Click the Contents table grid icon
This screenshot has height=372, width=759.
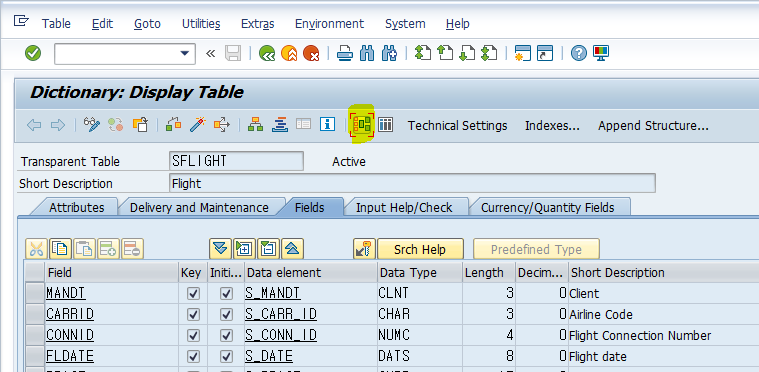[x=385, y=125]
